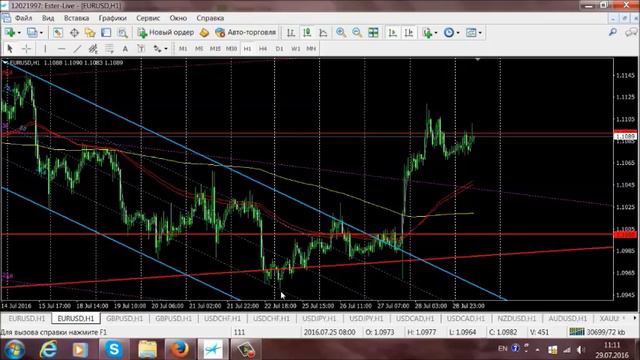Image resolution: width=640 pixels, height=360 pixels.
Task: Toggle the Navigator panel star-folder icon
Action: [90, 33]
